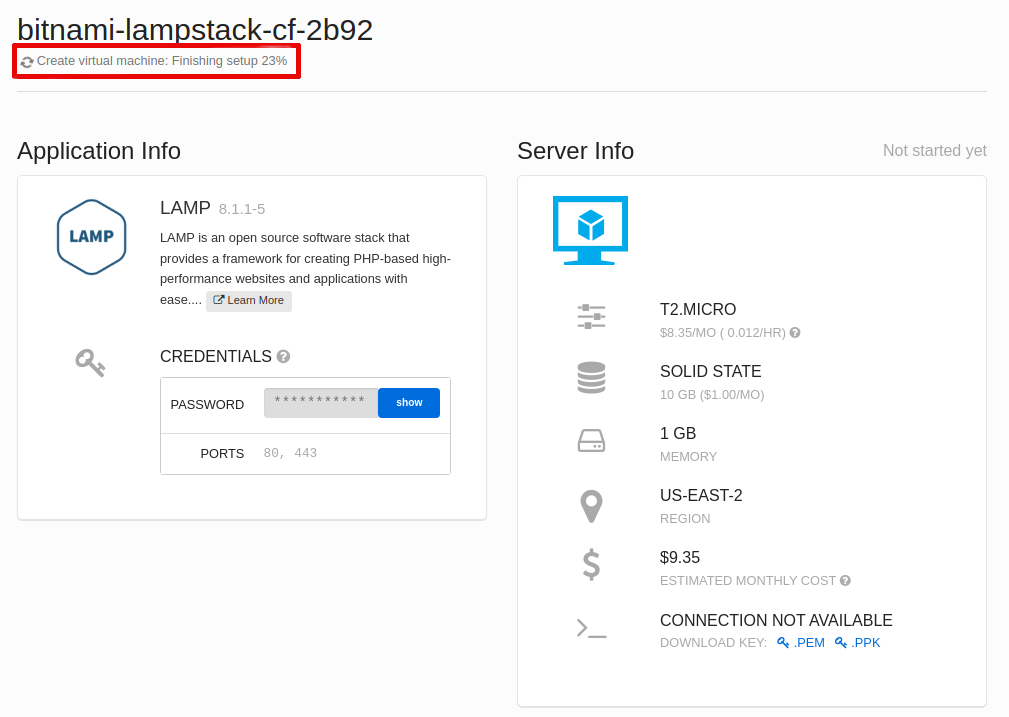Screen dimensions: 1009x717
Task: Open the estimated monthly cost help icon
Action: (x=846, y=581)
